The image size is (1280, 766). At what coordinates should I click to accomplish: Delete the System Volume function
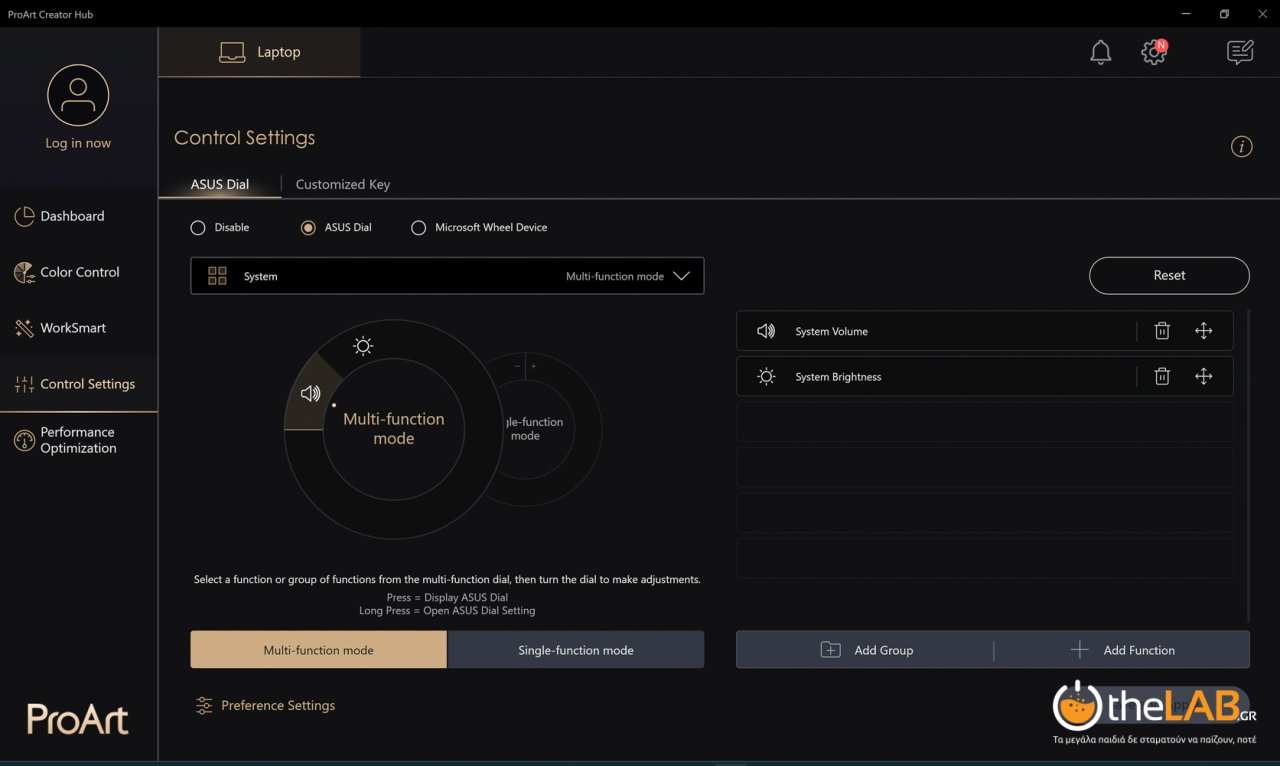pos(1162,330)
